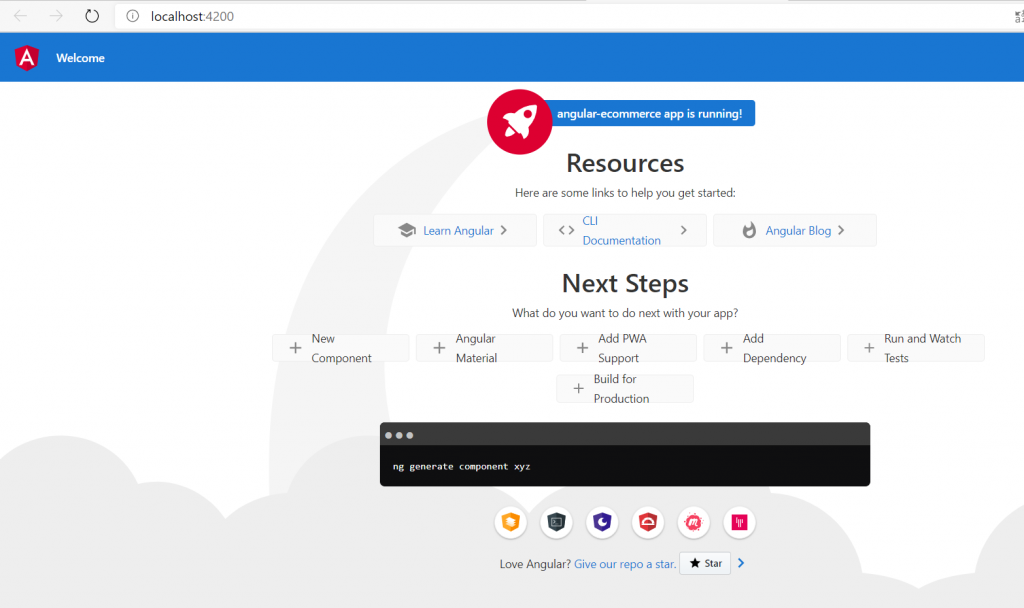Click the angular-ecommerce app is running banner
1024x608 pixels.
[x=649, y=114]
